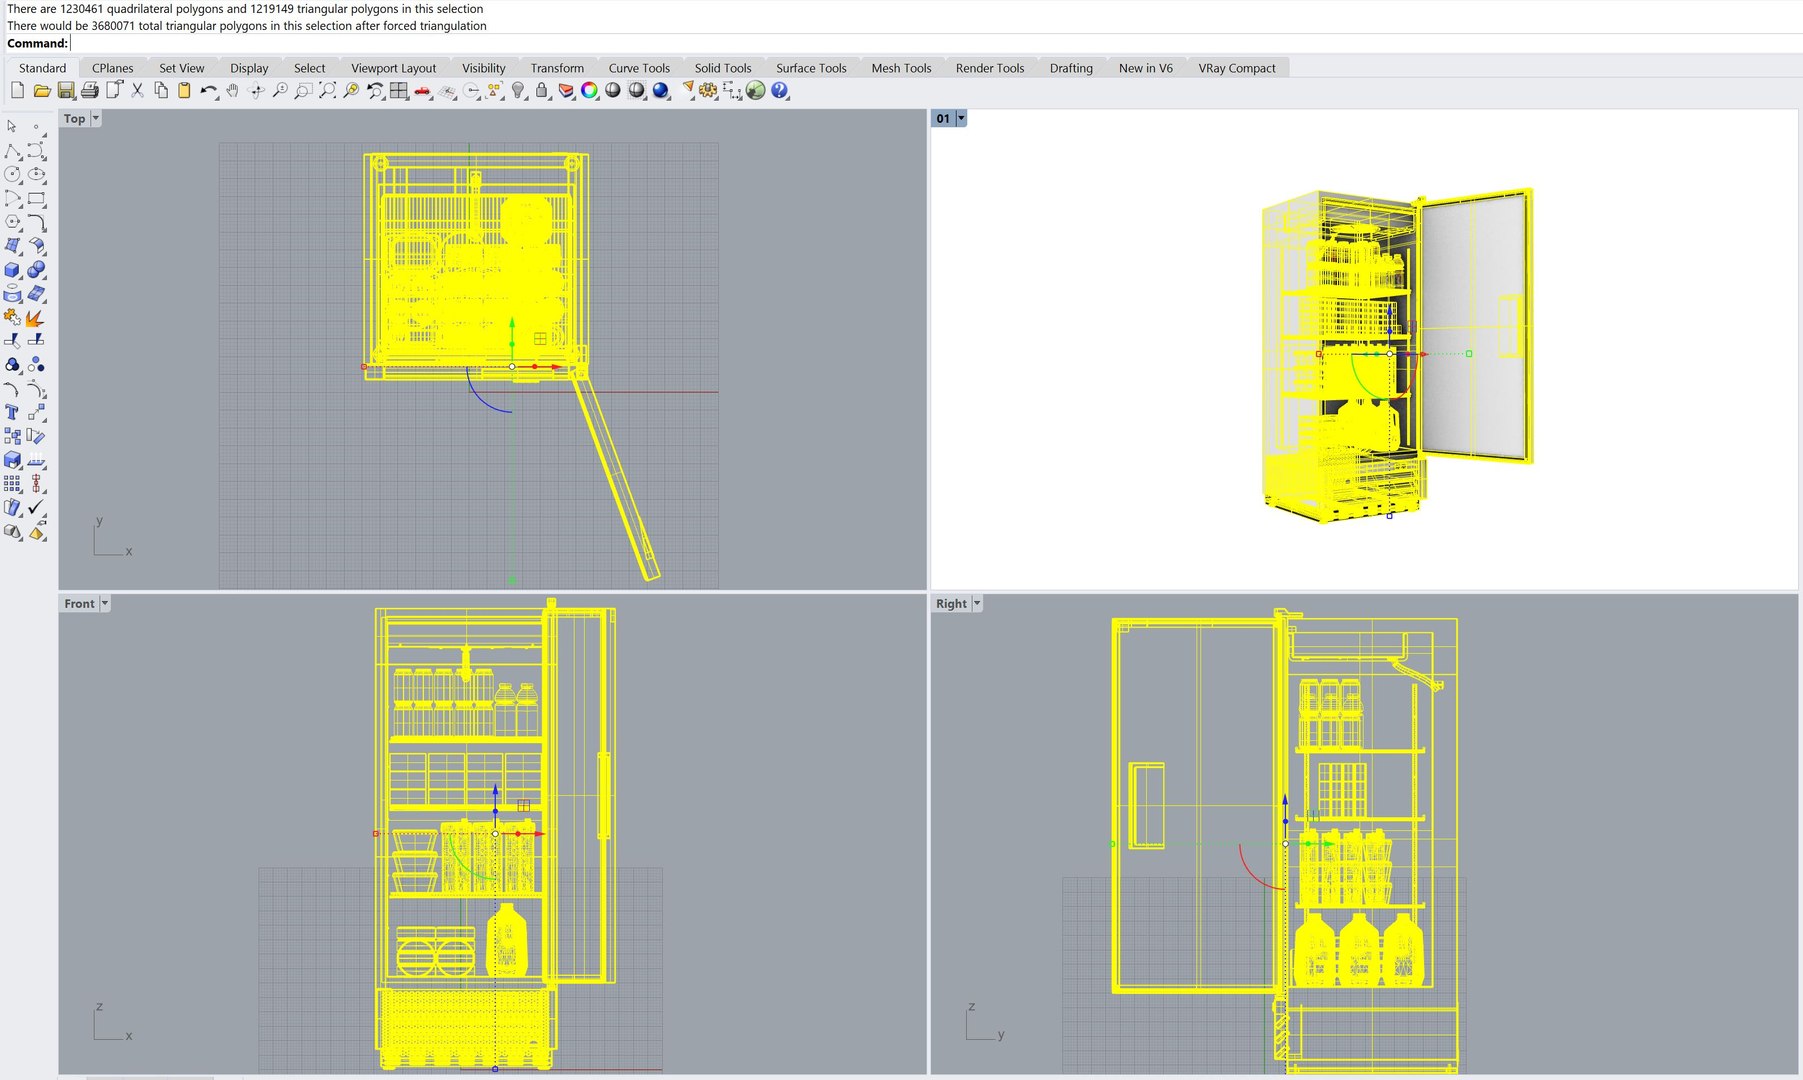Image resolution: width=1803 pixels, height=1080 pixels.
Task: Toggle the light bulb Hide objects icon
Action: [518, 91]
